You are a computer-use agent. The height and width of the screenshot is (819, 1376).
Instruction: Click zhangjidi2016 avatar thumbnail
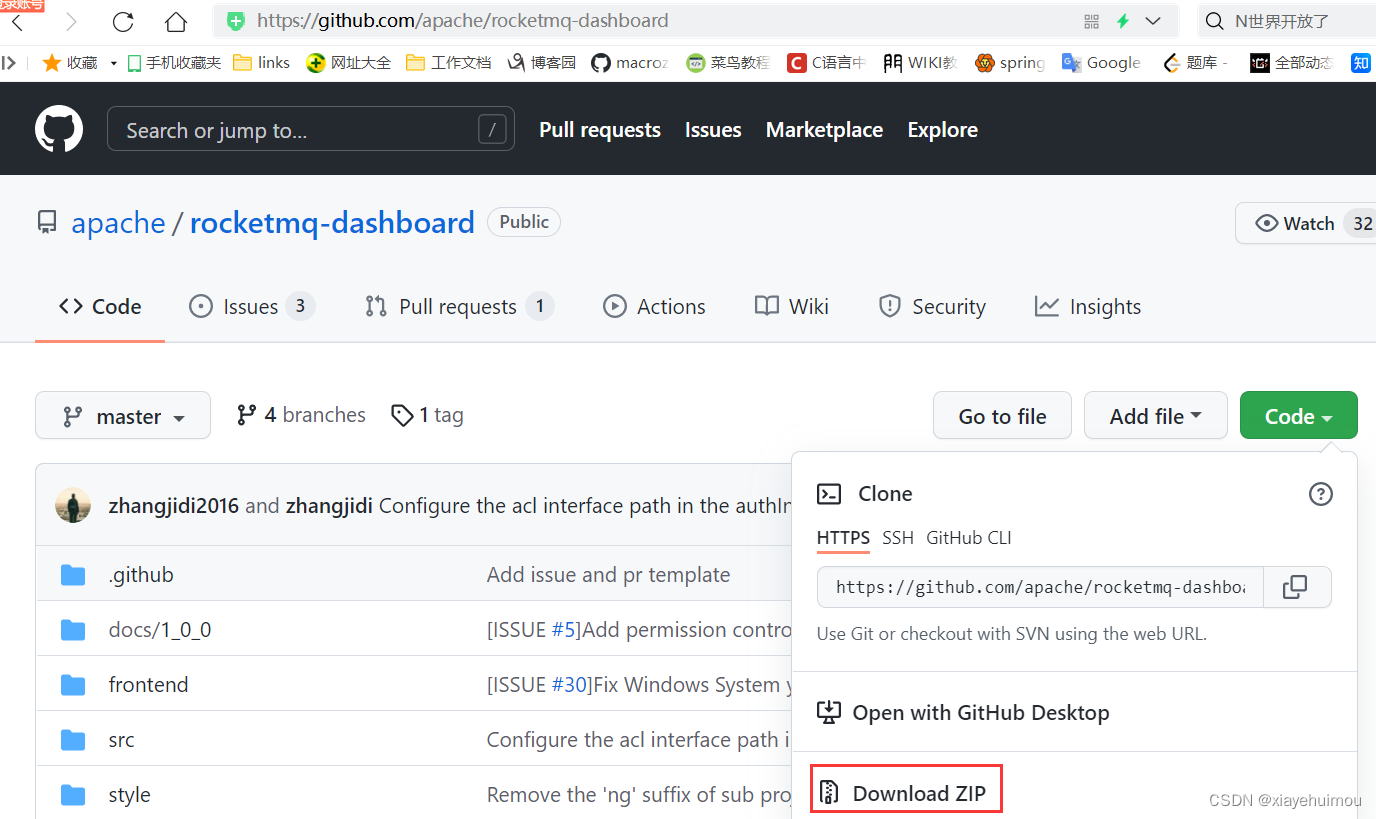coord(73,505)
